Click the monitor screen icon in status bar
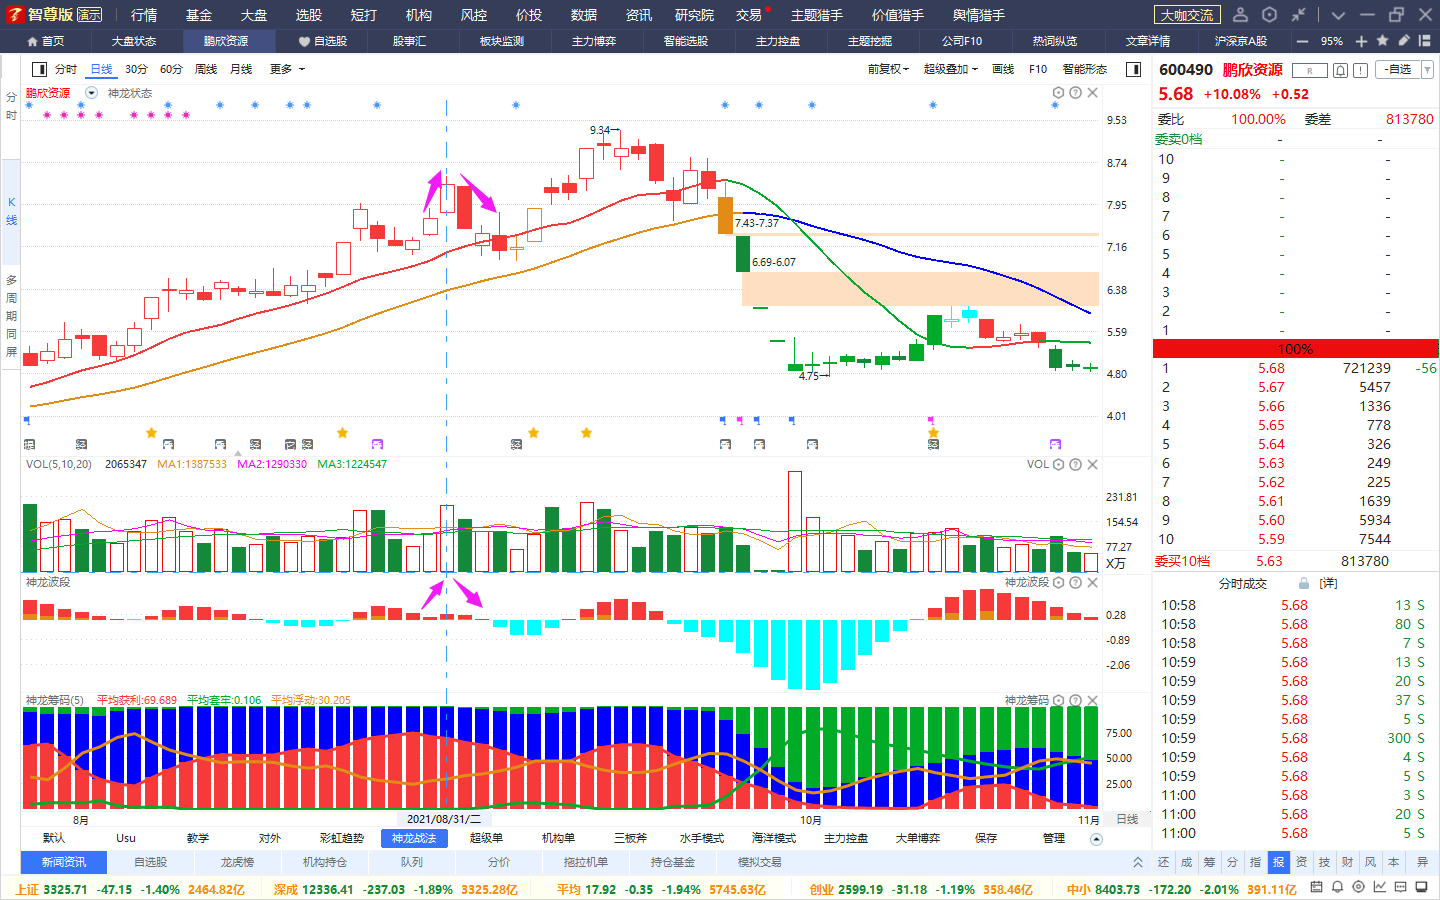The image size is (1440, 900). [1422, 887]
